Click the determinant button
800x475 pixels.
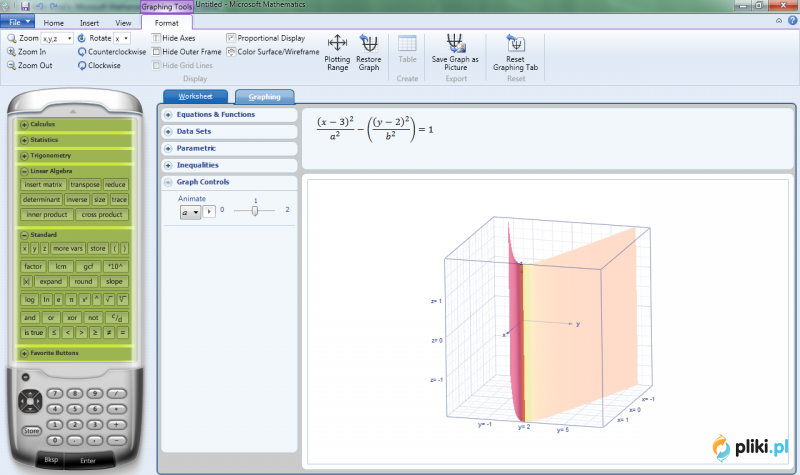(x=41, y=199)
